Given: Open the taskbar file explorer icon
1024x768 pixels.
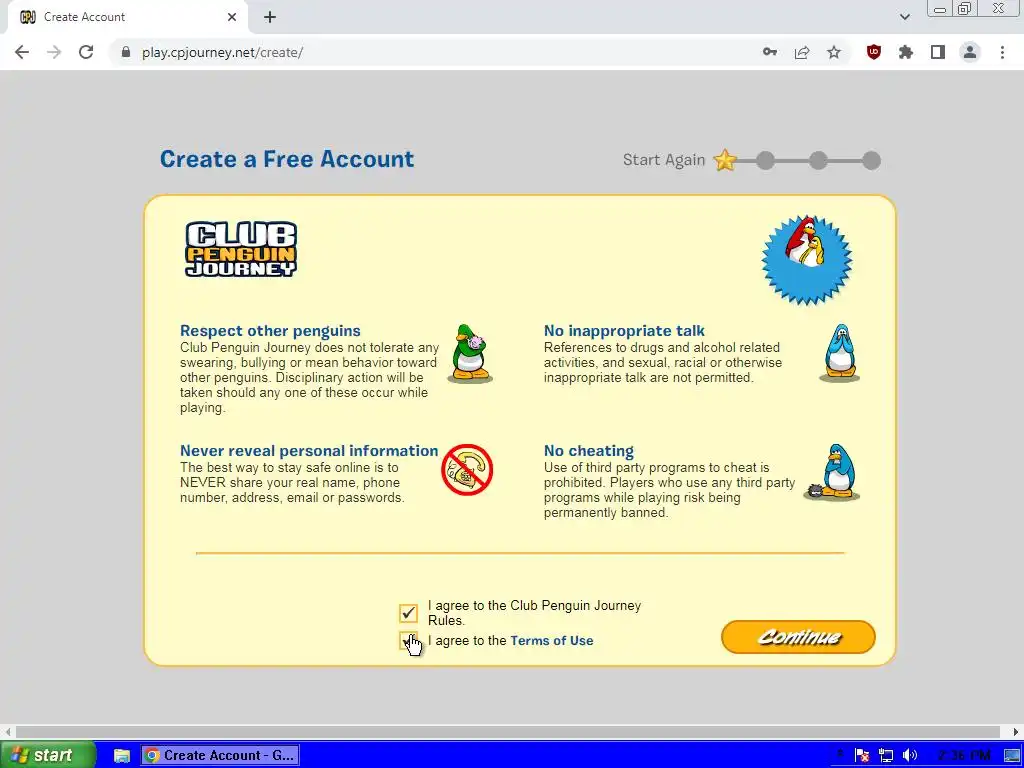Looking at the screenshot, I should pos(121,756).
